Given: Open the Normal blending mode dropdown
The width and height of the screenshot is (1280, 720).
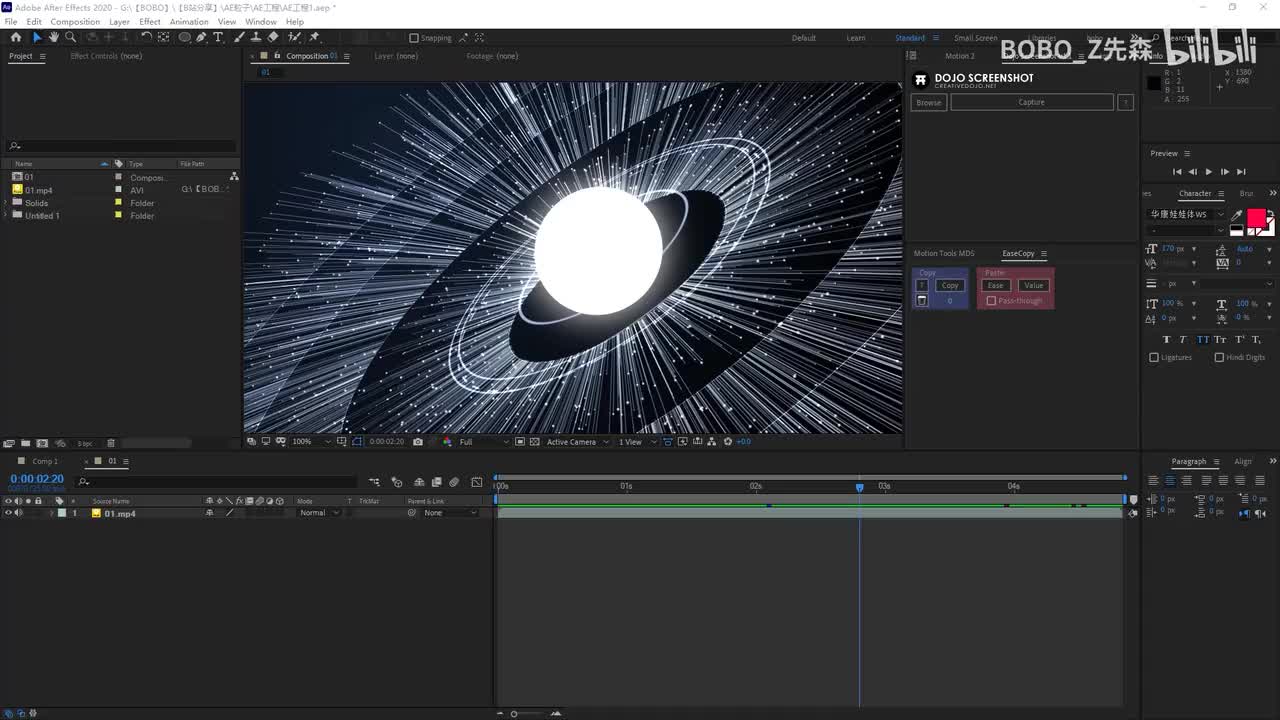Looking at the screenshot, I should point(319,513).
